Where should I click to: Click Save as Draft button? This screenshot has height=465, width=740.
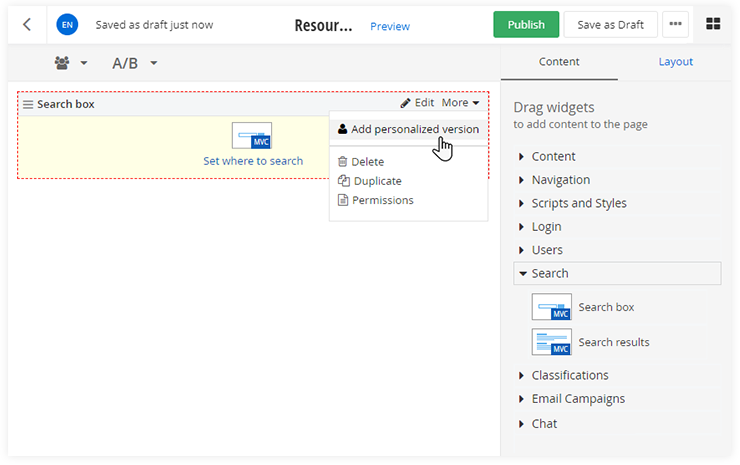click(x=610, y=25)
